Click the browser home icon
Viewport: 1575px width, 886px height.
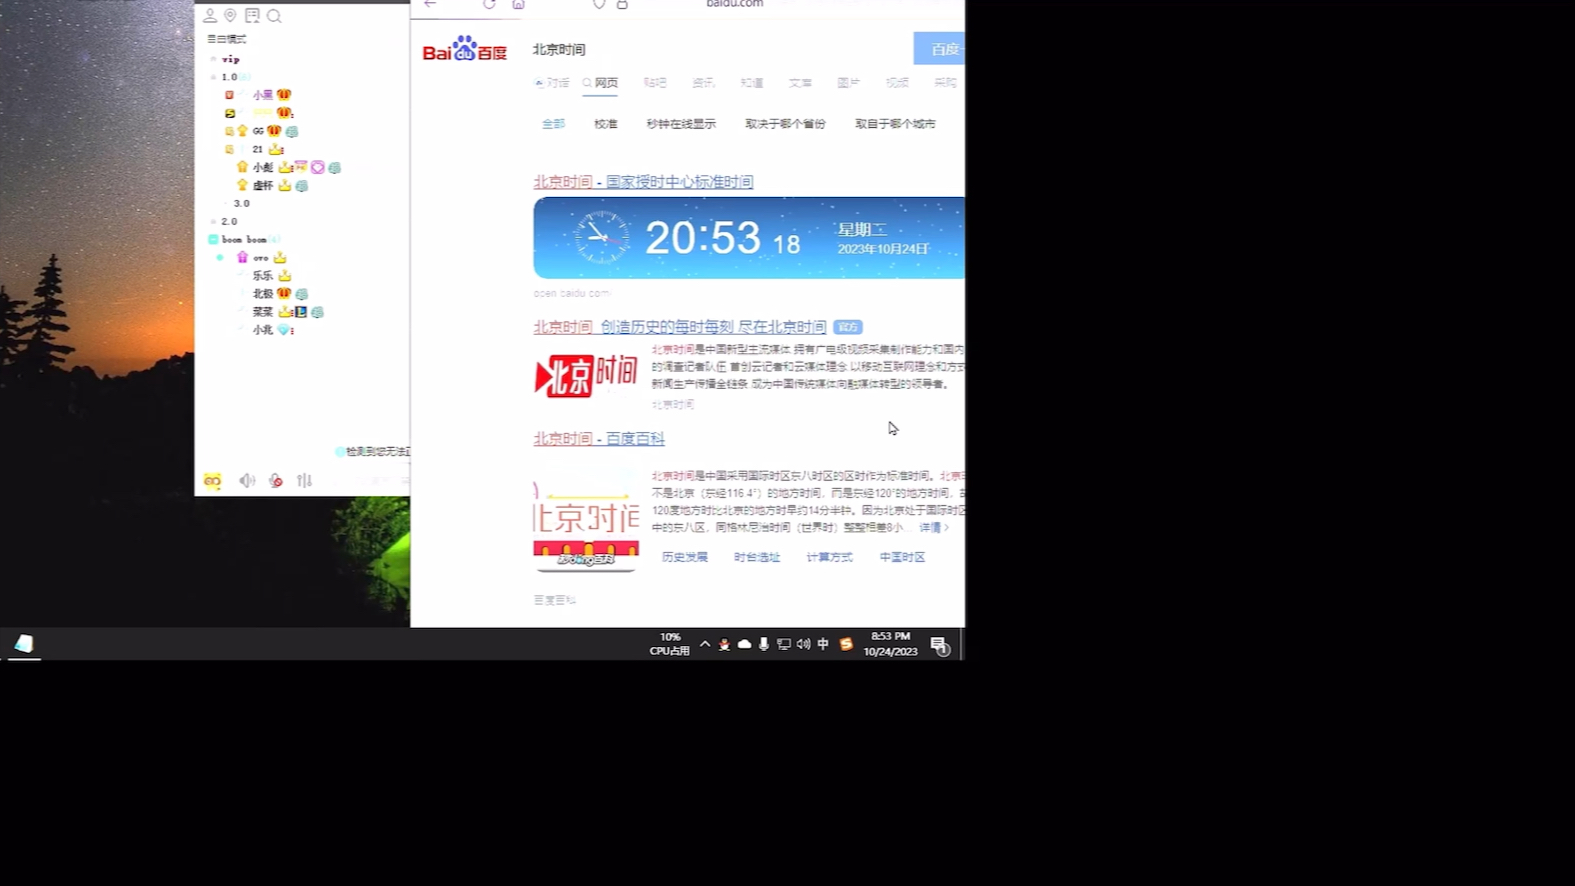click(x=518, y=4)
